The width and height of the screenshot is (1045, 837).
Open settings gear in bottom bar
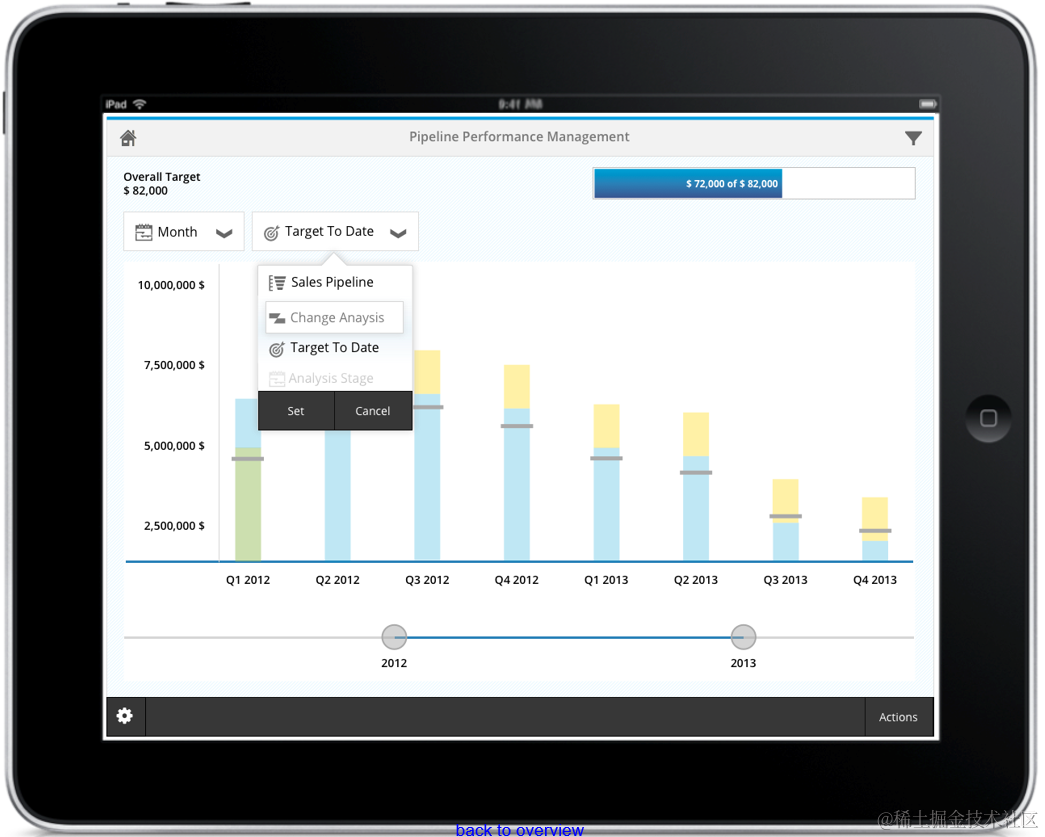point(125,716)
